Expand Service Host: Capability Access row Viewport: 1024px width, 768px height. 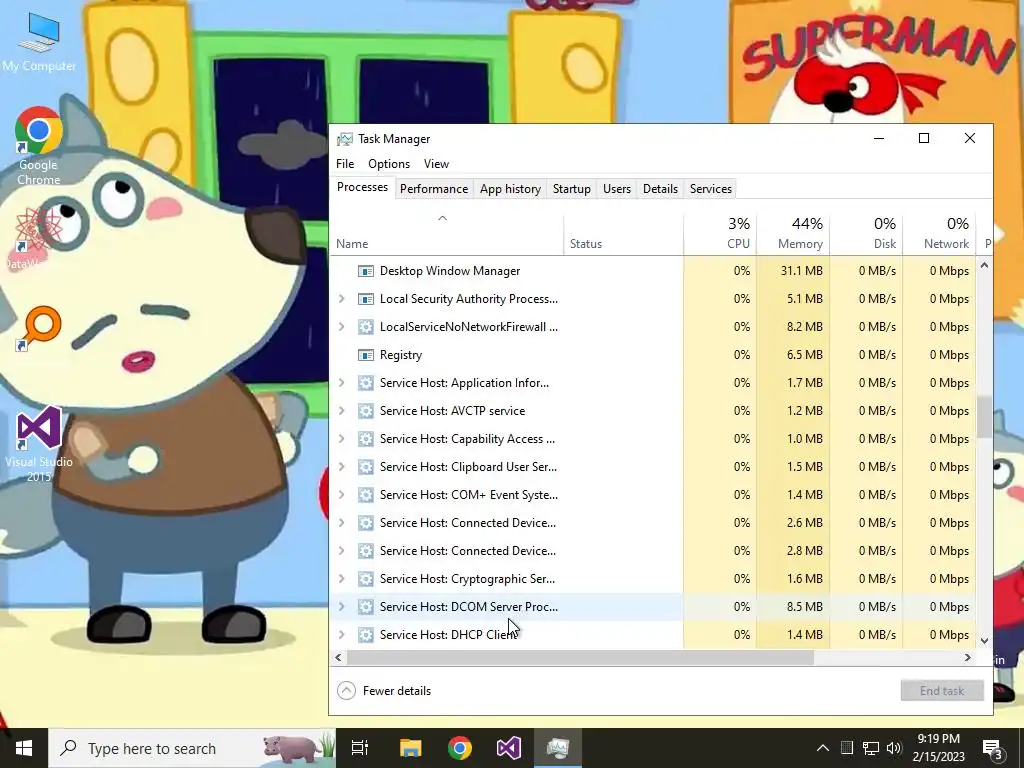tap(341, 440)
